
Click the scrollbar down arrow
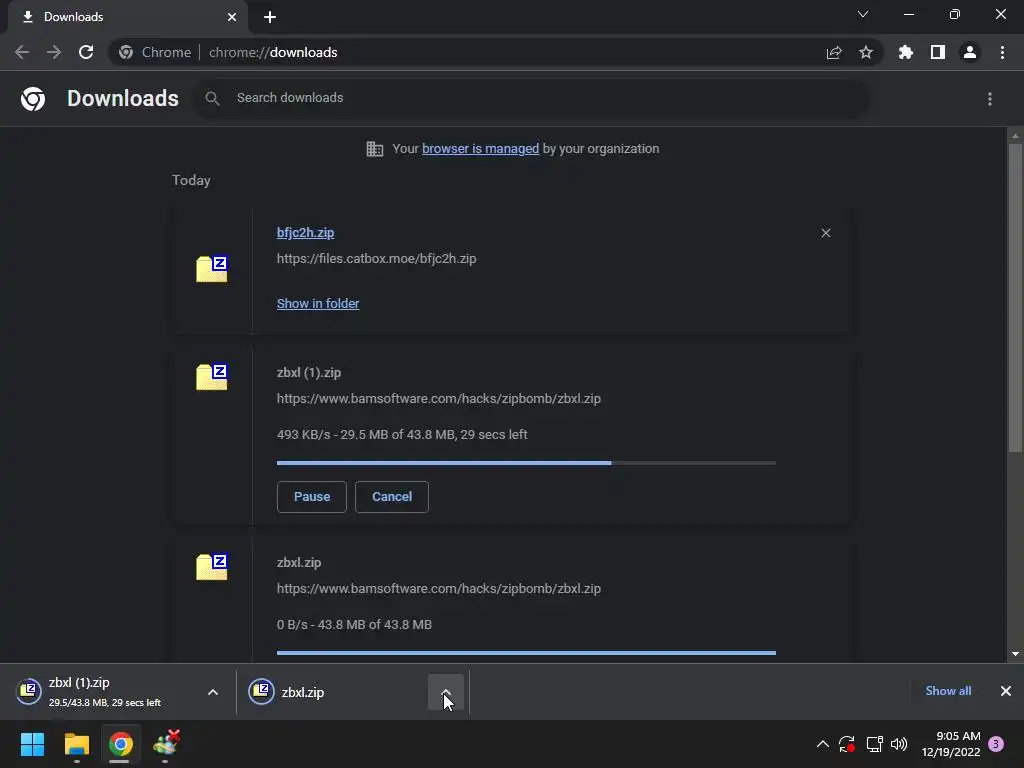(1015, 654)
